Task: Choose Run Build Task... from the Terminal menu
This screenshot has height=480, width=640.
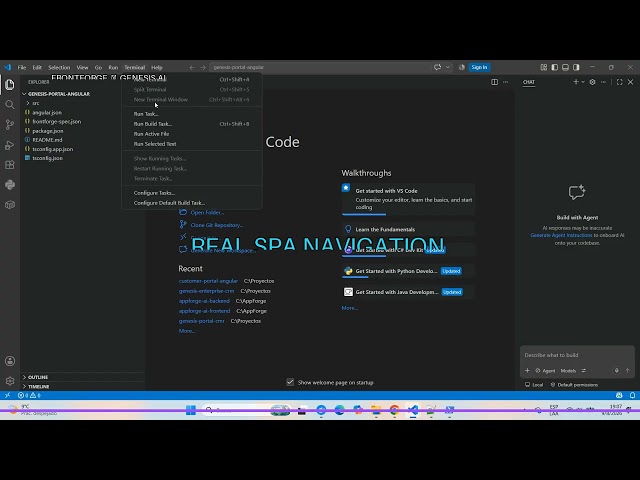Action: click(192, 124)
